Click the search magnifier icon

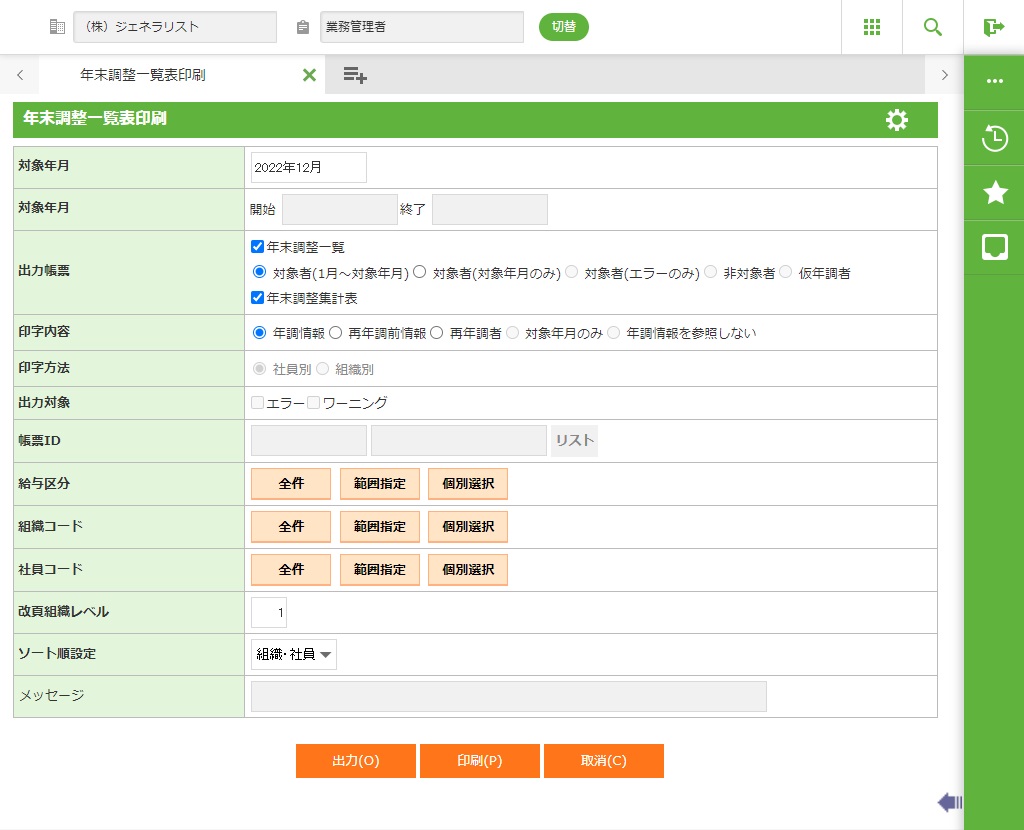[x=933, y=27]
